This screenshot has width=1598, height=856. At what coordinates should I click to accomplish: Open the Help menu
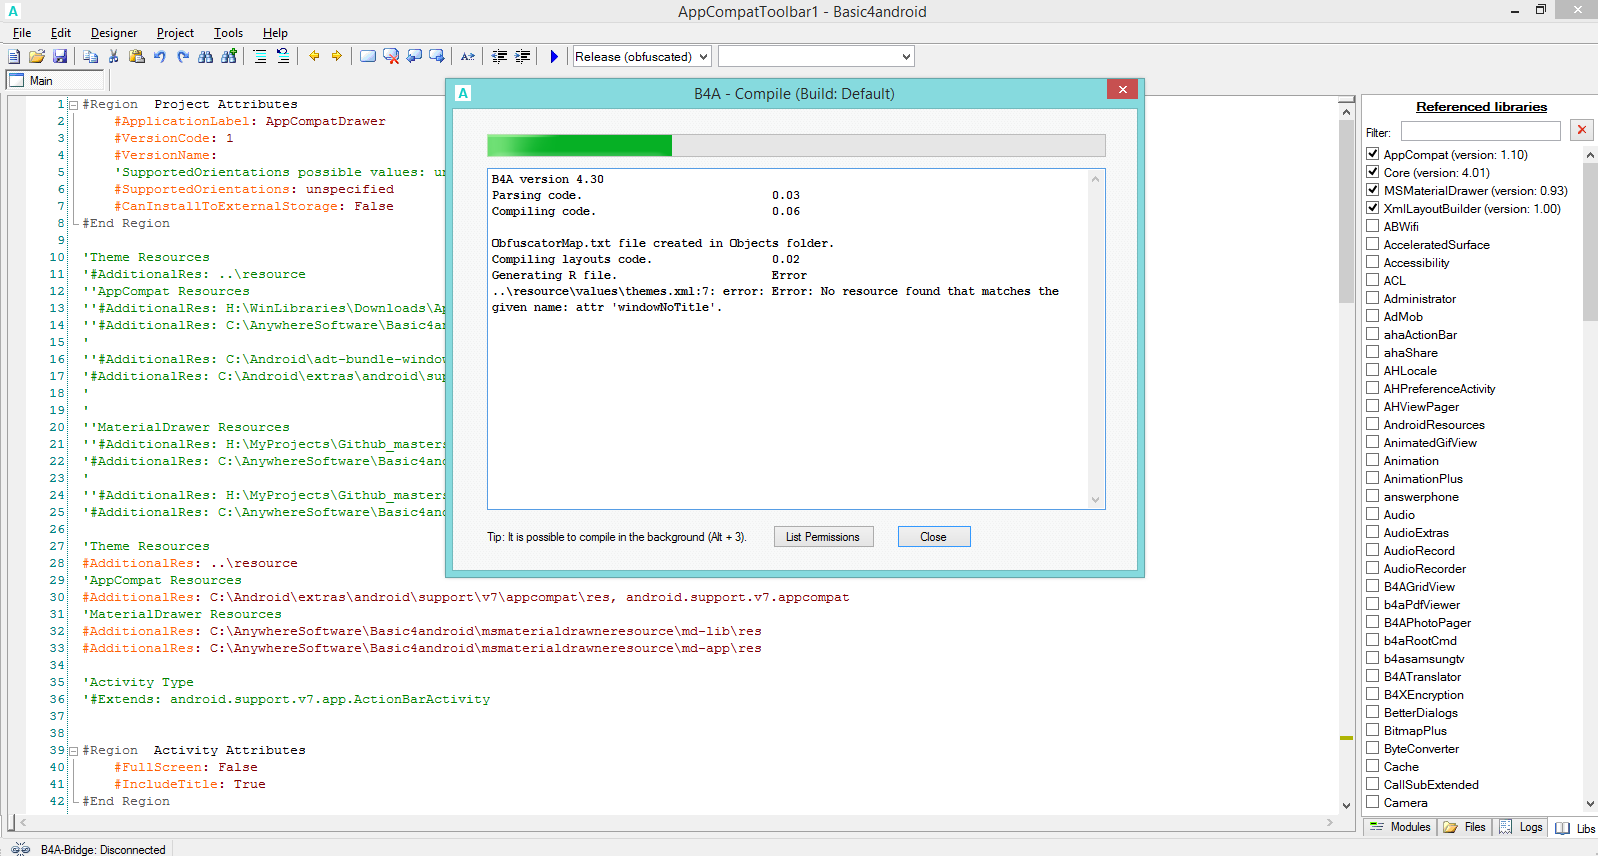(275, 33)
